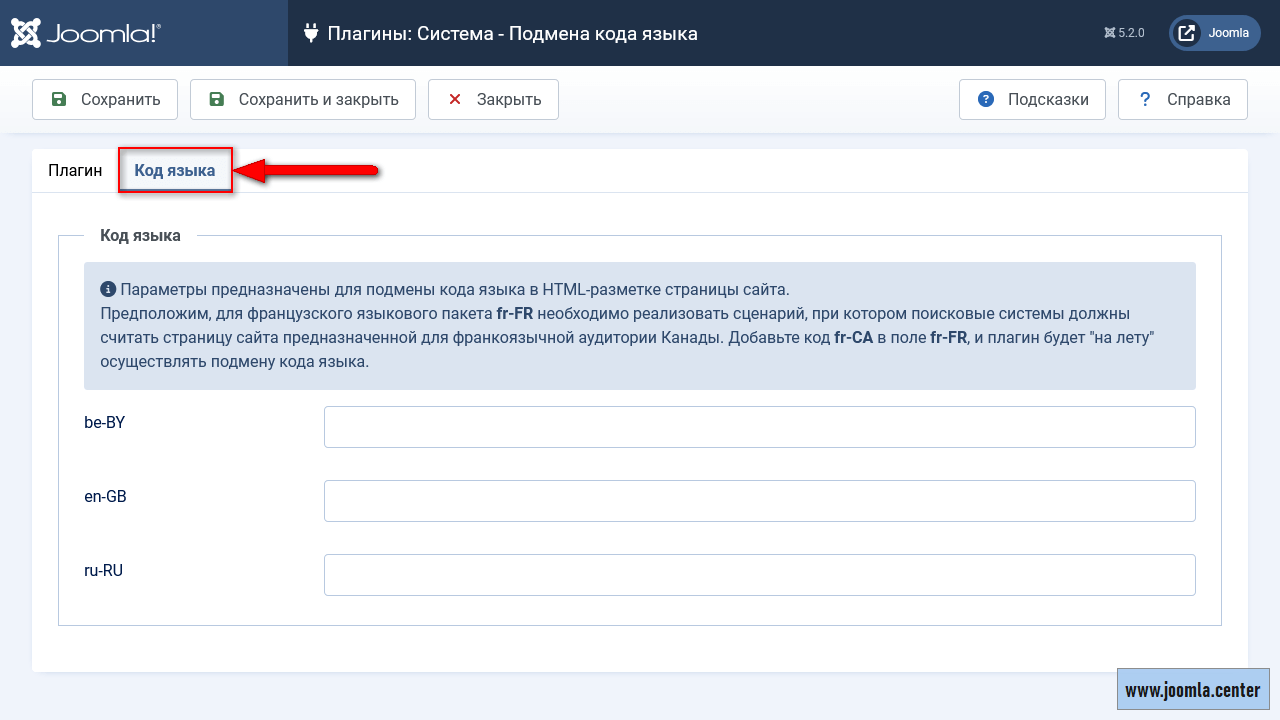Click the Joomla! logo in the header
This screenshot has width=1280, height=720.
tap(86, 33)
